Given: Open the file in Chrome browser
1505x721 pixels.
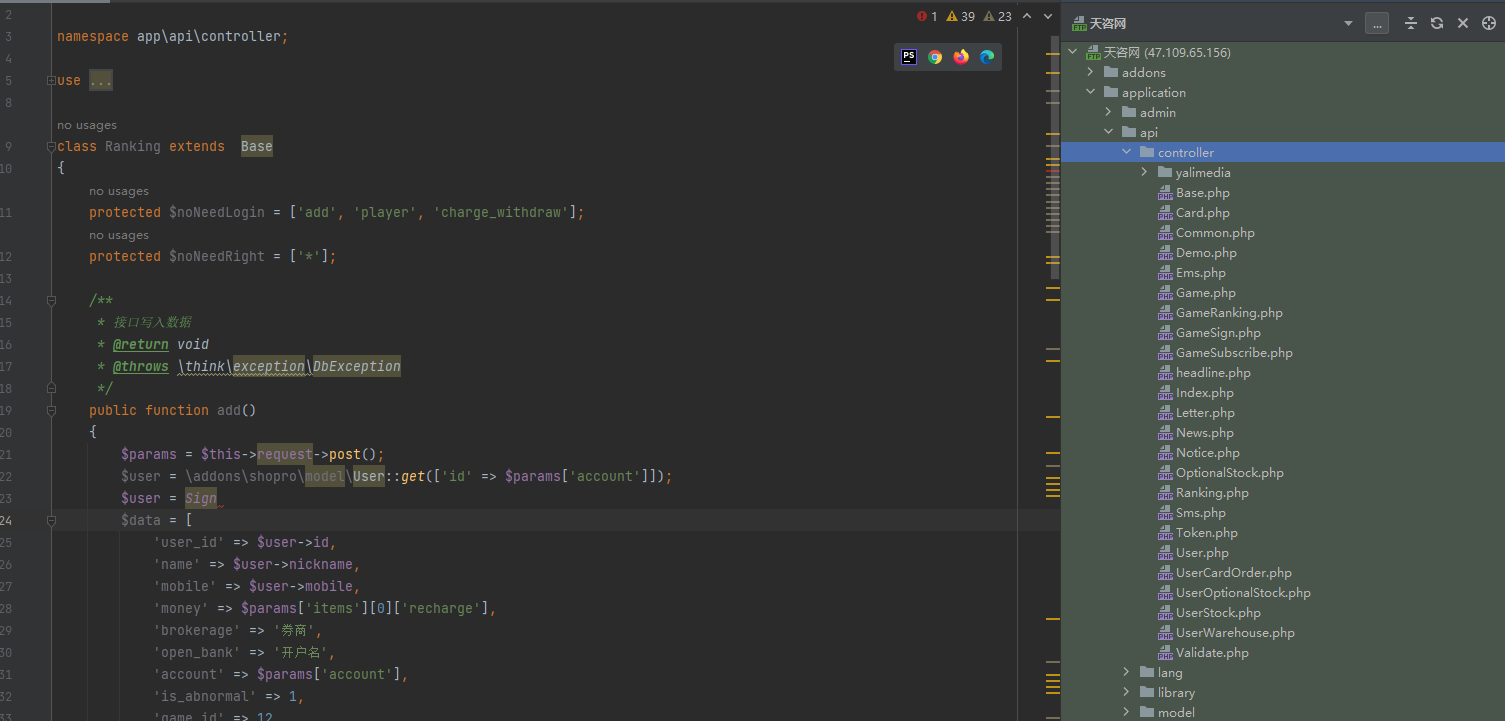Looking at the screenshot, I should [x=935, y=57].
